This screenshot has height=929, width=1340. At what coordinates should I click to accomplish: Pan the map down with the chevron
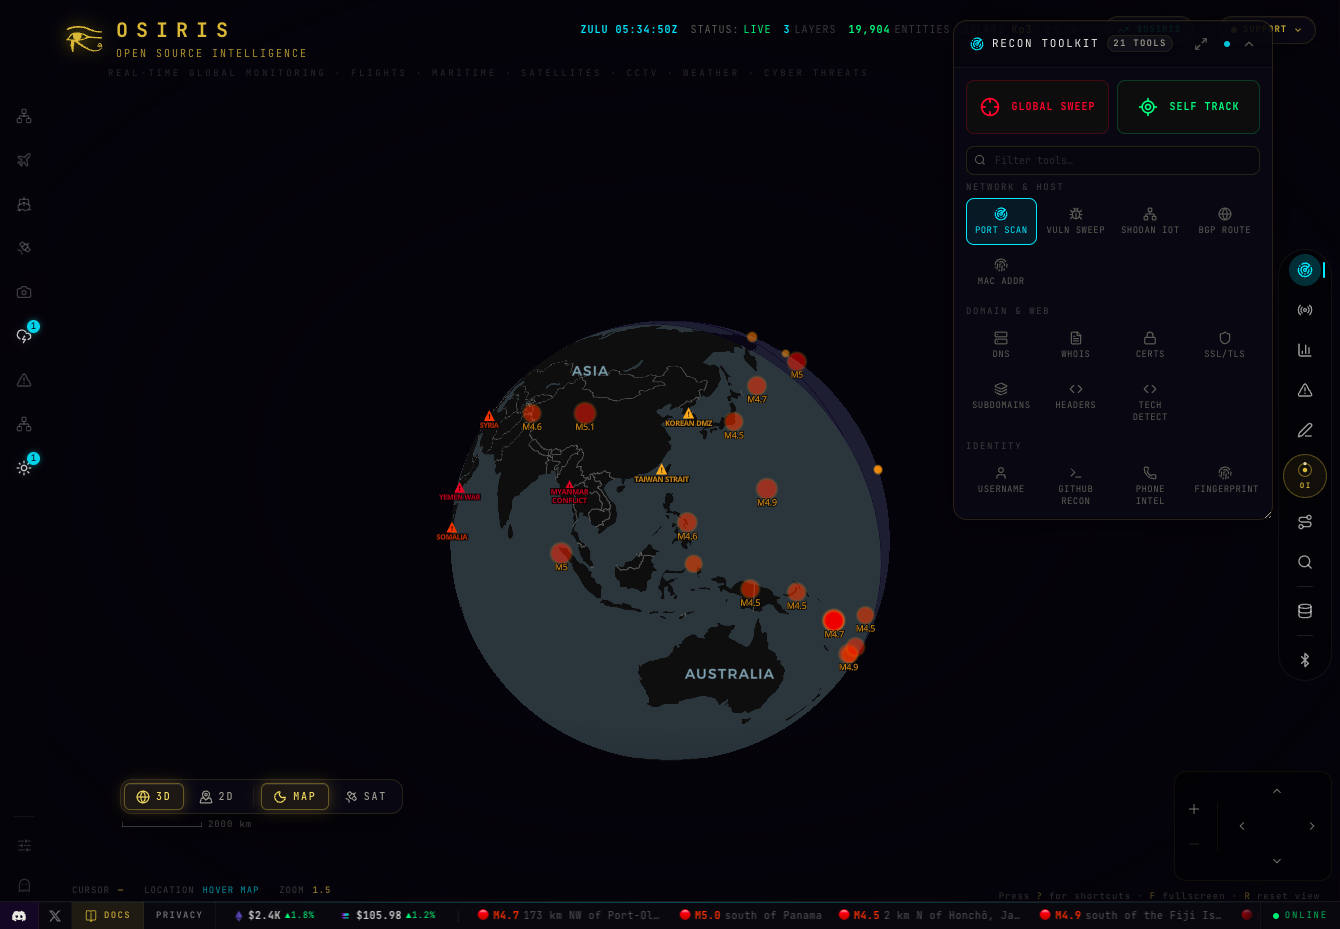pos(1277,861)
